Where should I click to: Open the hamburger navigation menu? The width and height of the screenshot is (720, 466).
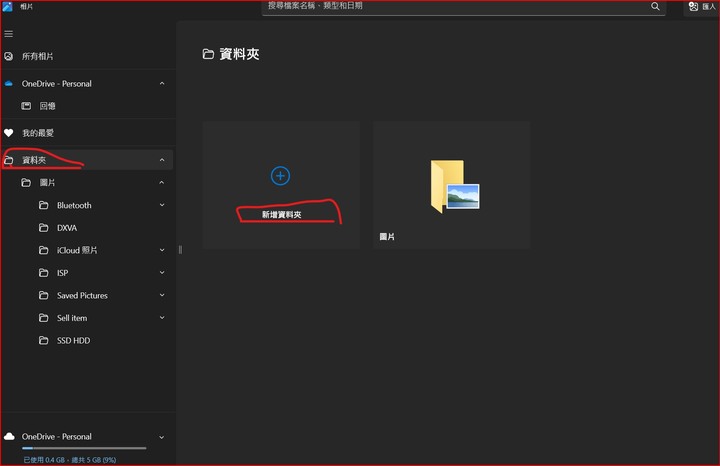click(x=8, y=34)
